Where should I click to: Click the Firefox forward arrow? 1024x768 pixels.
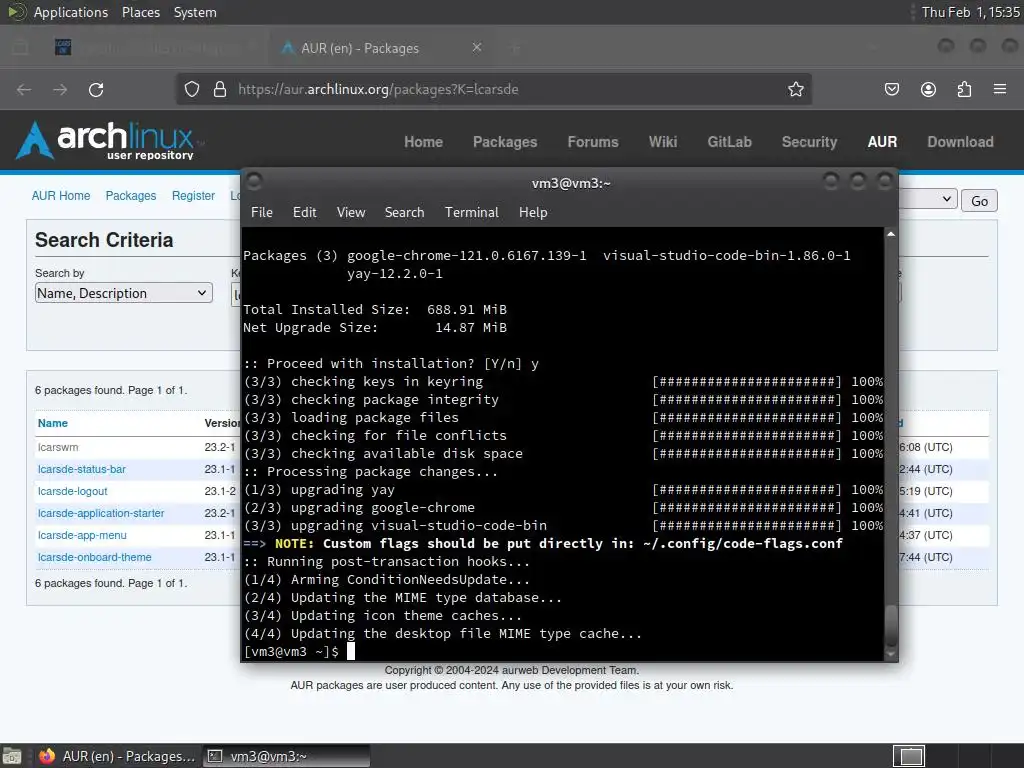coord(60,89)
